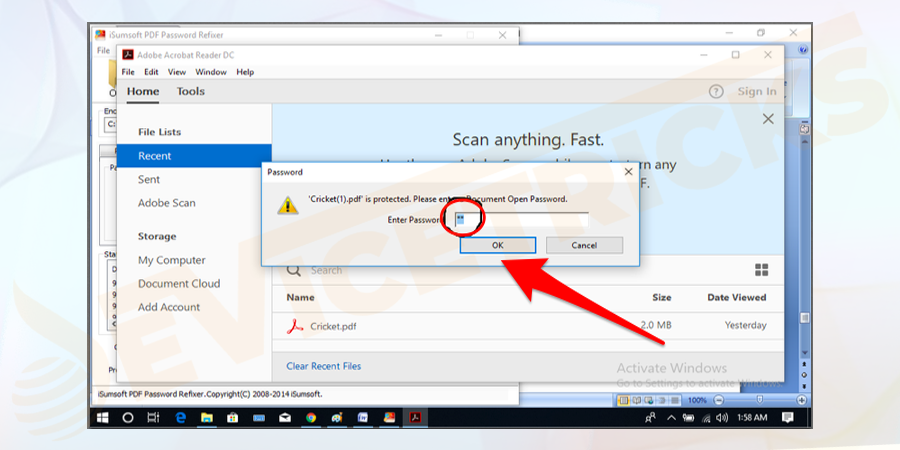Open the Windows Start menu

click(x=102, y=418)
